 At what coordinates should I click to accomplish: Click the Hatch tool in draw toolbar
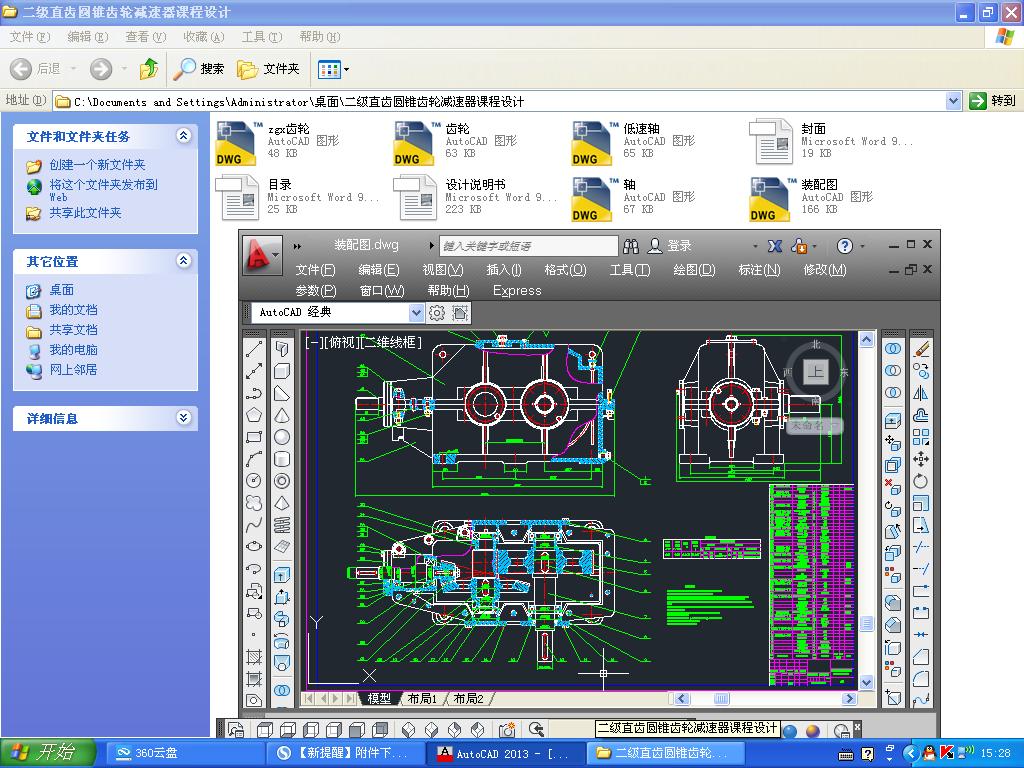pos(254,656)
